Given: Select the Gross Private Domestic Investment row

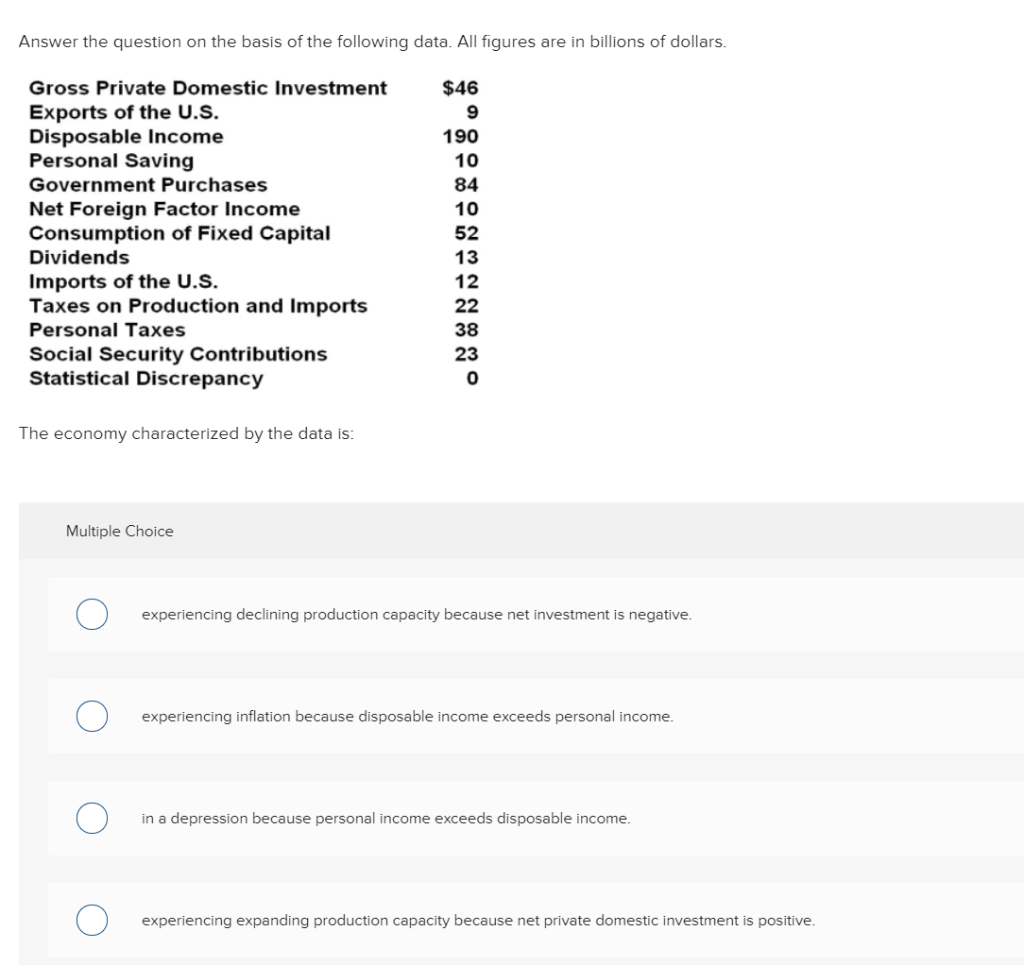Looking at the screenshot, I should pos(208,88).
